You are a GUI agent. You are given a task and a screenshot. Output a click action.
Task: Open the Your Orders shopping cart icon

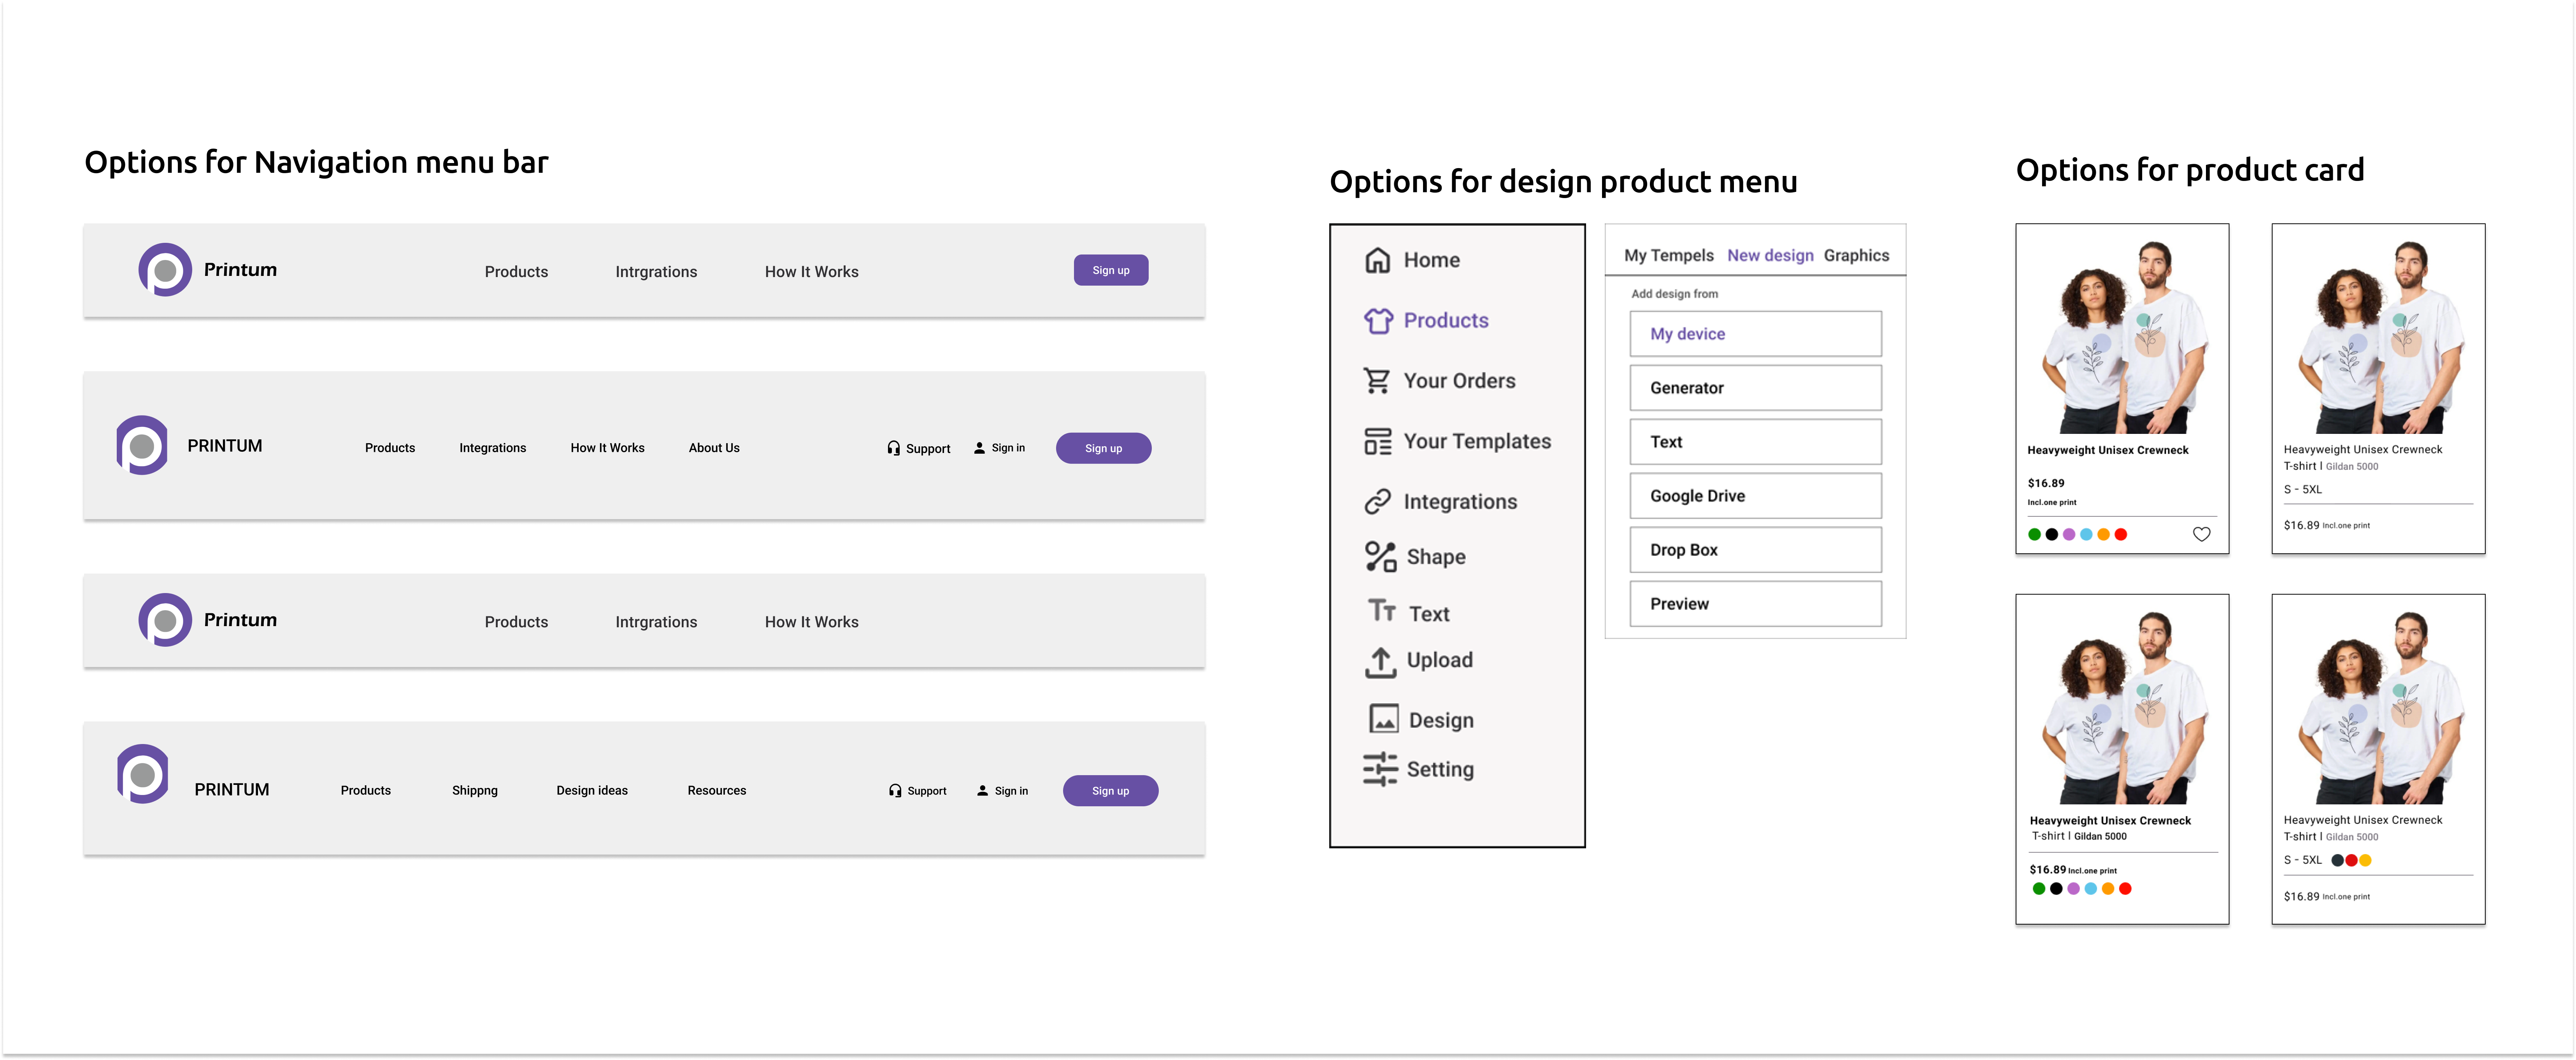point(1377,381)
